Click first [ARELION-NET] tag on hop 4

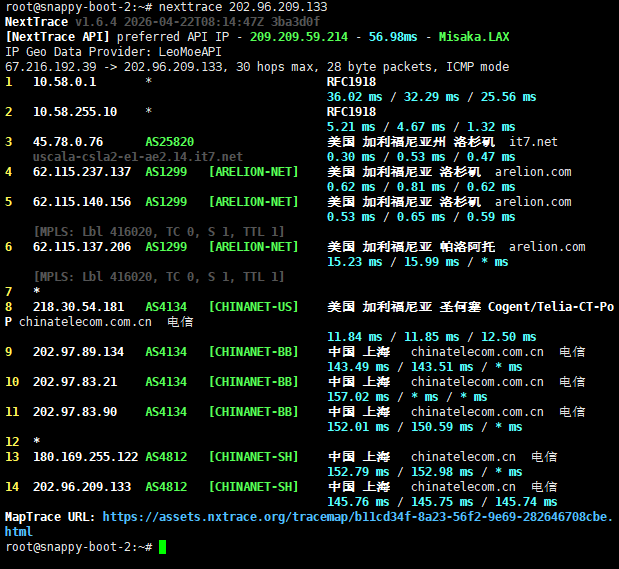coord(253,172)
